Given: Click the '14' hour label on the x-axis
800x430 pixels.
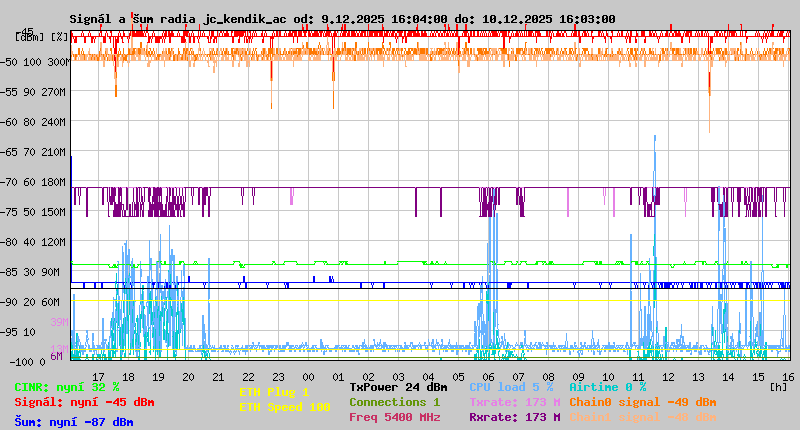Looking at the screenshot, I should click(728, 377).
